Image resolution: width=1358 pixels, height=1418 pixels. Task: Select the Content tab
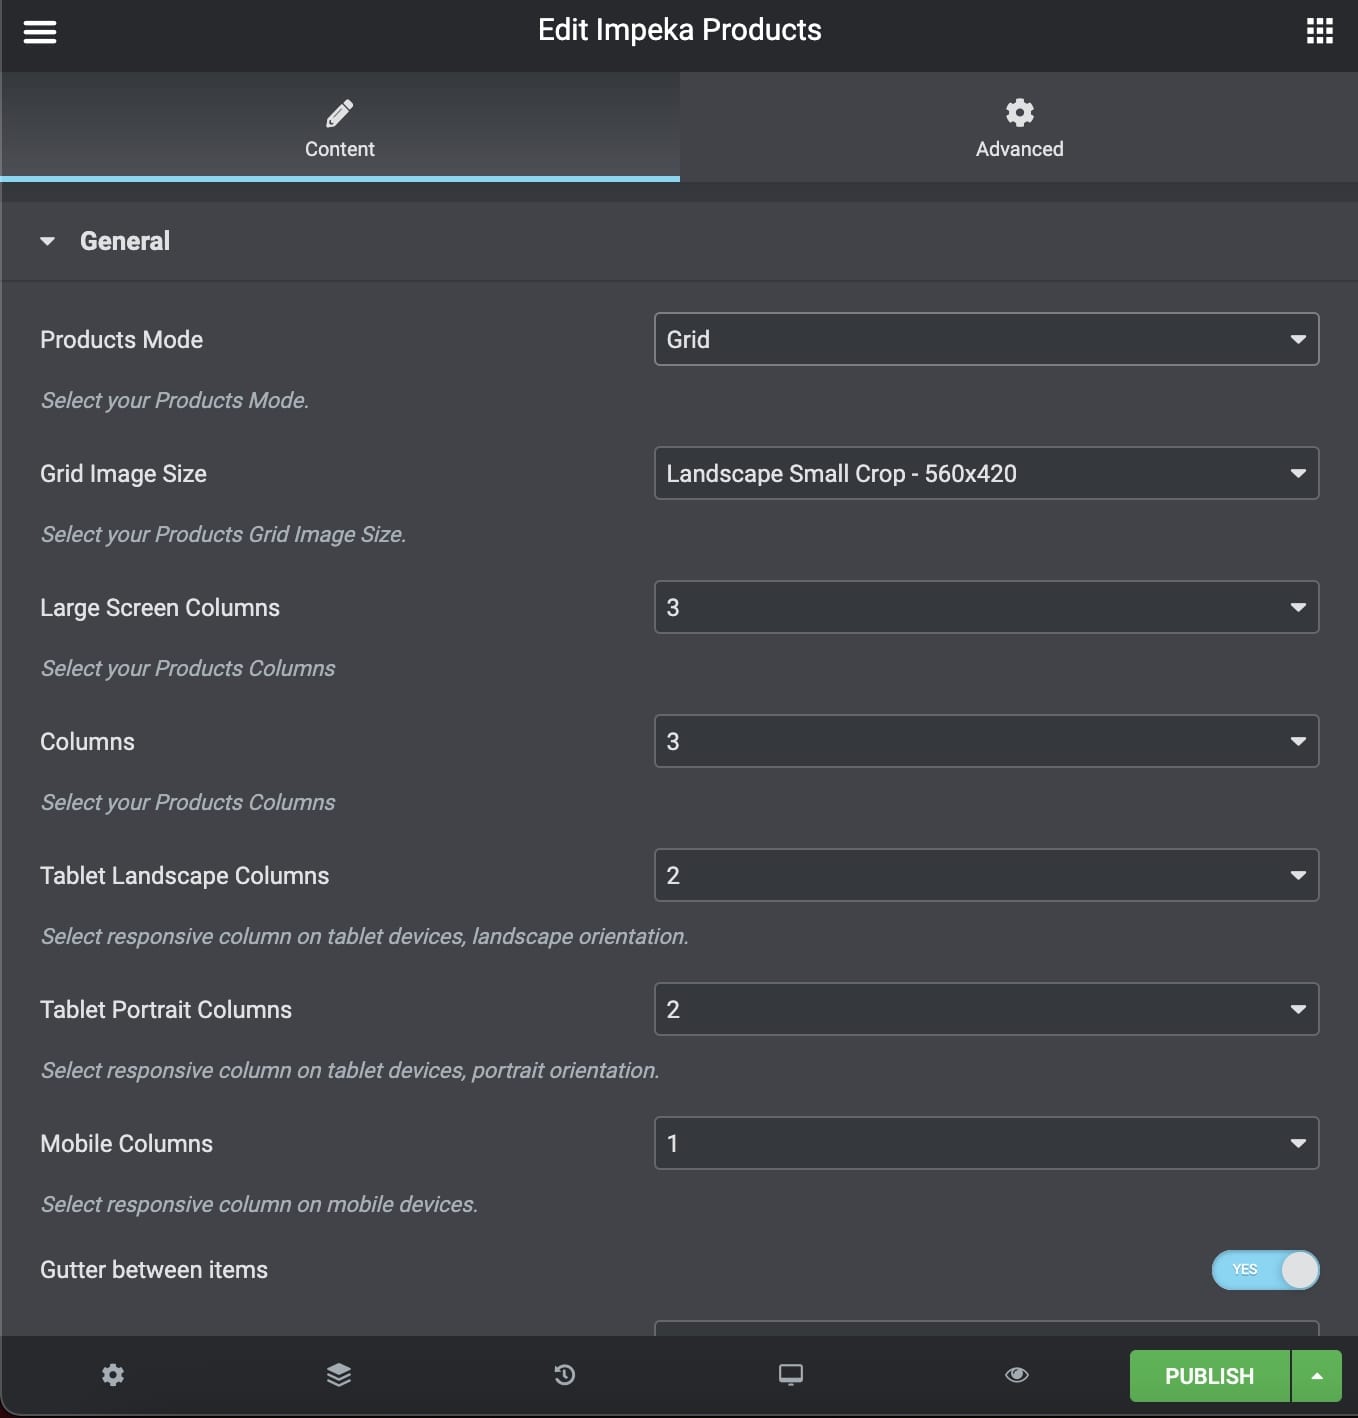pyautogui.click(x=340, y=128)
